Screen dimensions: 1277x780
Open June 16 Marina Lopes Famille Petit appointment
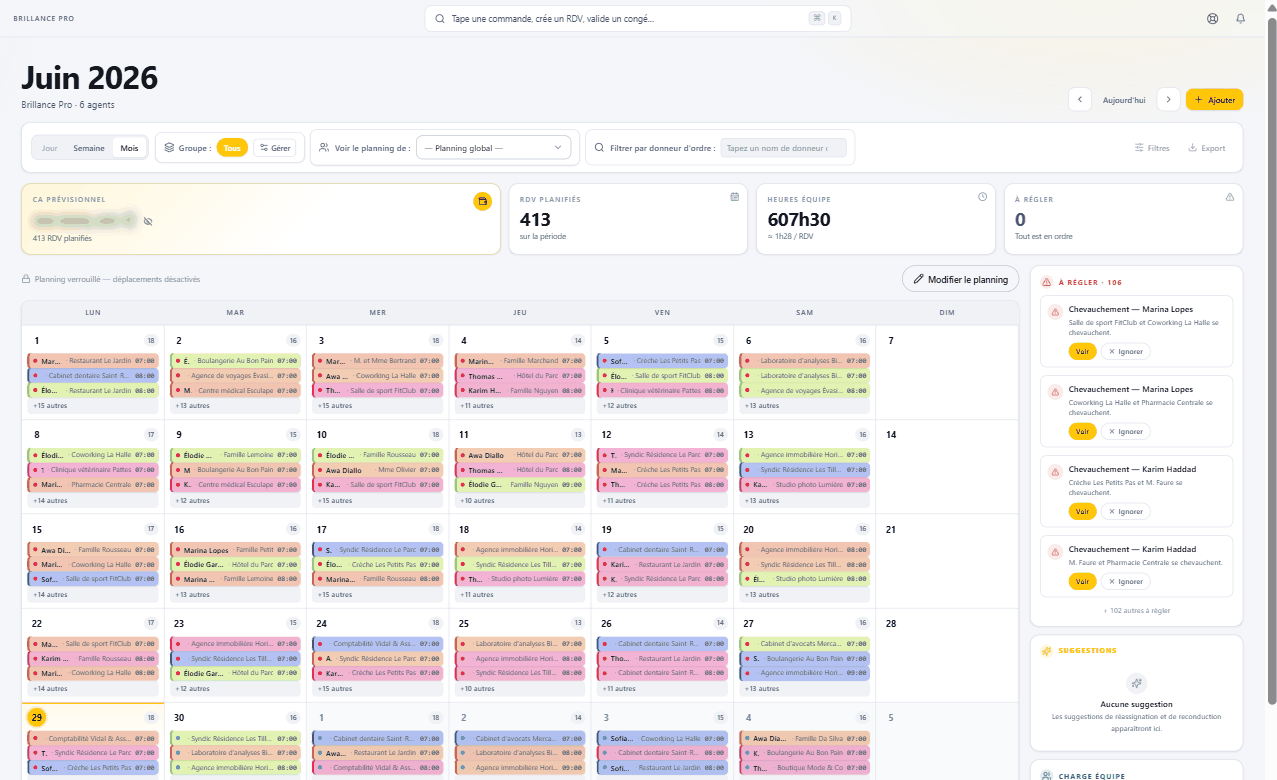pos(235,549)
